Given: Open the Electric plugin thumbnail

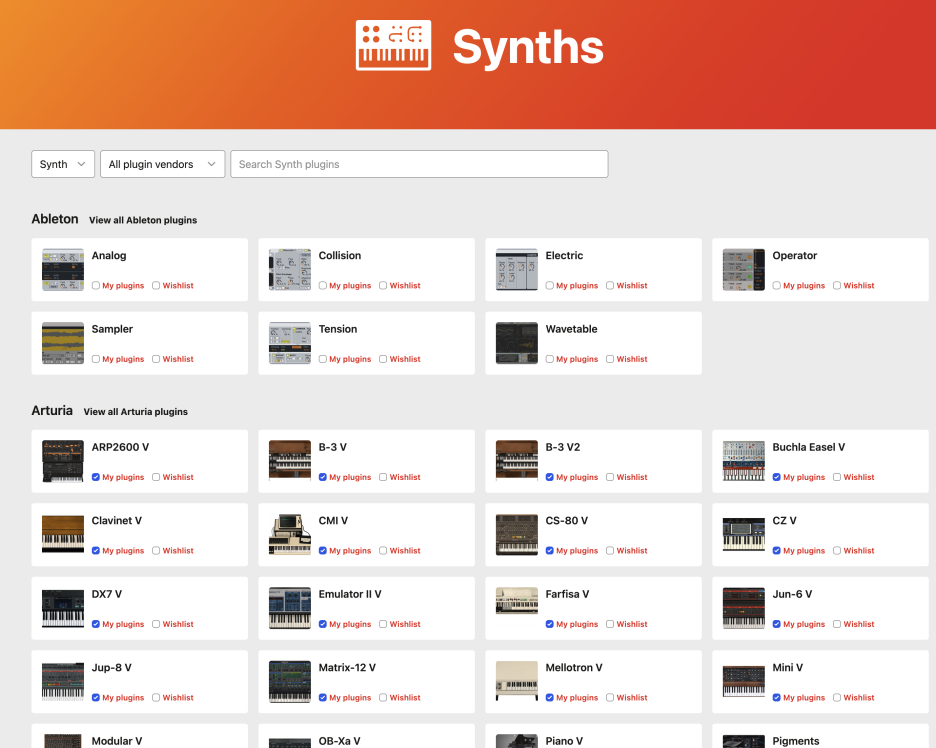Looking at the screenshot, I should (x=516, y=270).
